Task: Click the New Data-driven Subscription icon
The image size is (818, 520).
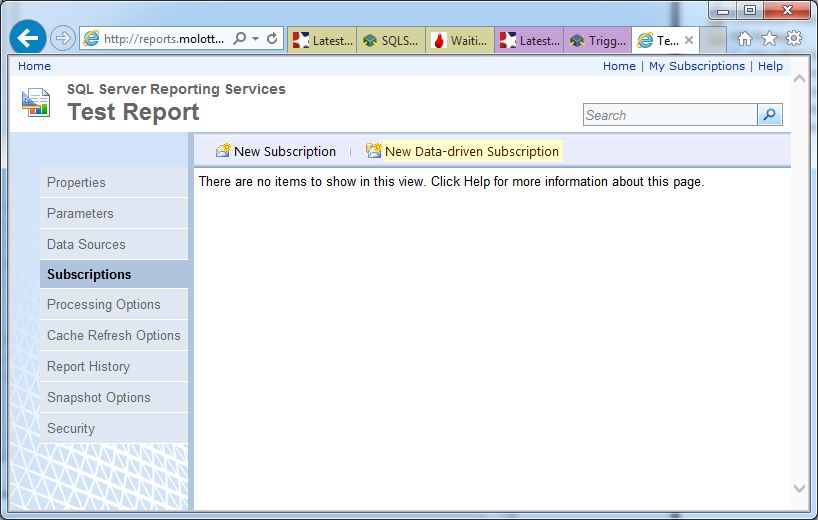Action: click(374, 151)
